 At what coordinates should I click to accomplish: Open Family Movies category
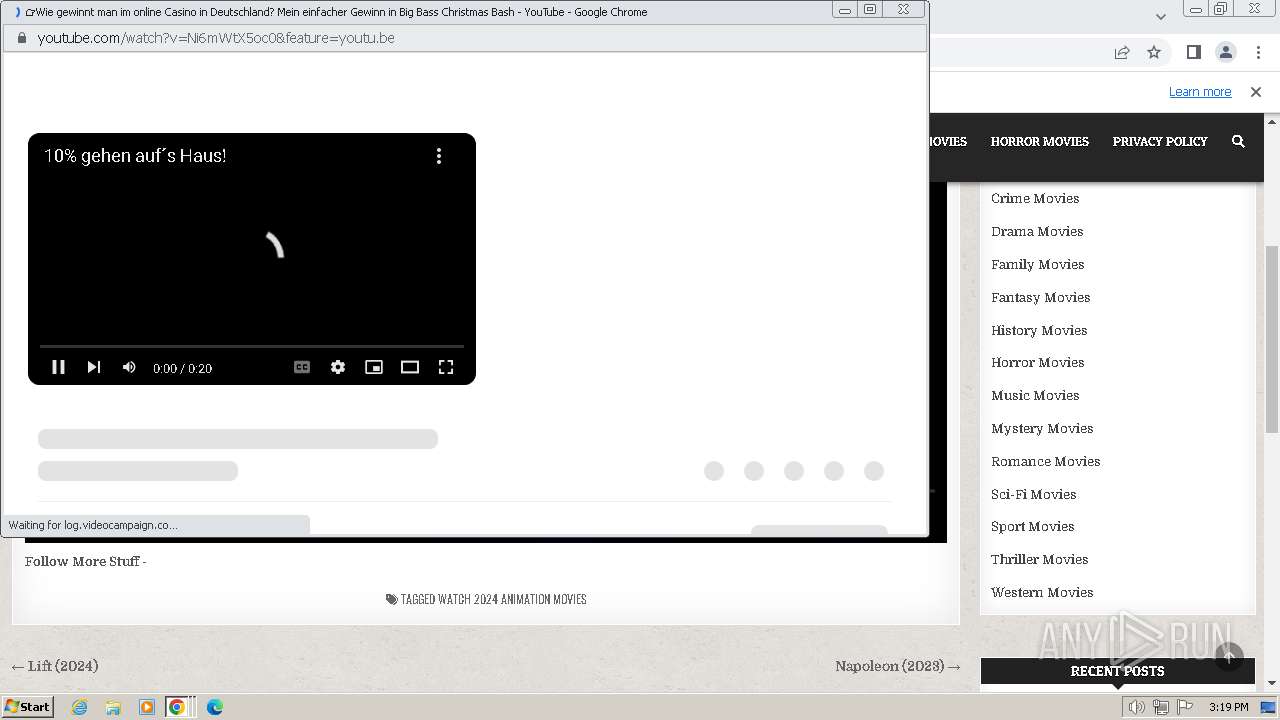1038,264
